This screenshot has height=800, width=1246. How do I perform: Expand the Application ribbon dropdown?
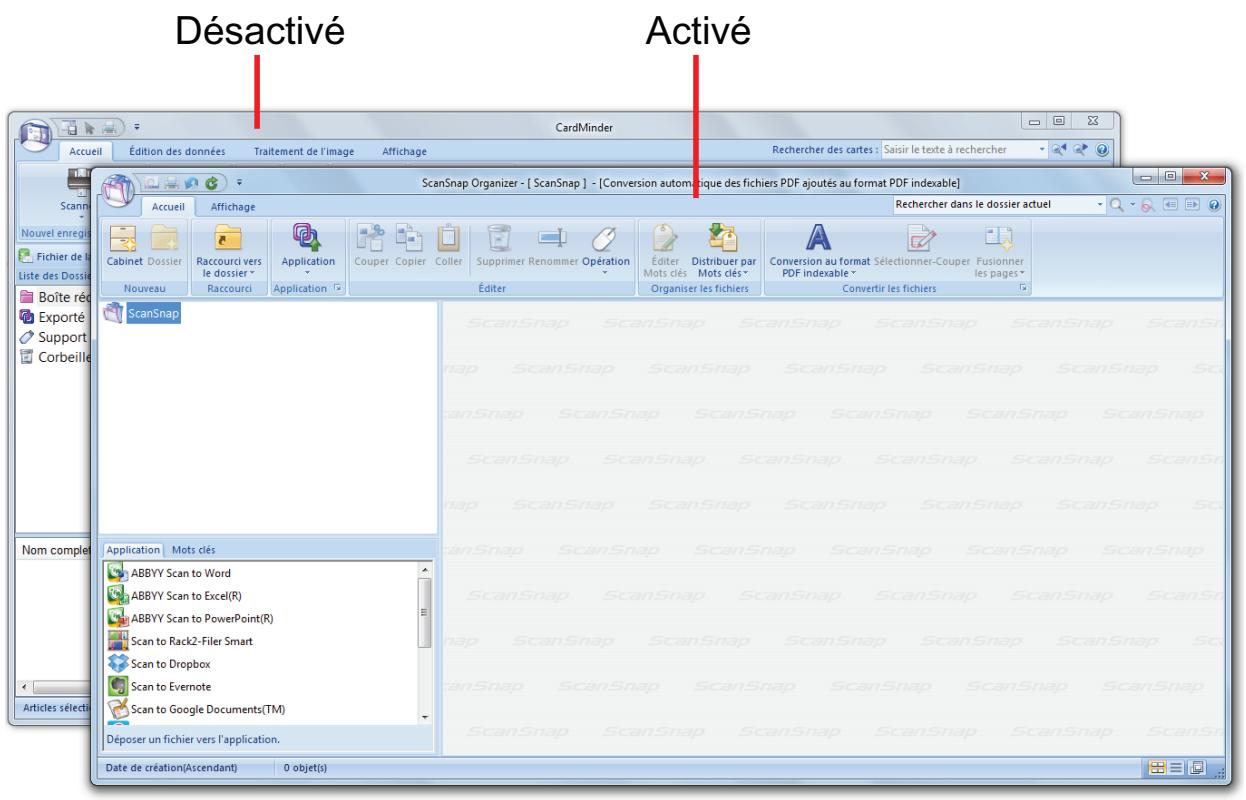coord(307,252)
